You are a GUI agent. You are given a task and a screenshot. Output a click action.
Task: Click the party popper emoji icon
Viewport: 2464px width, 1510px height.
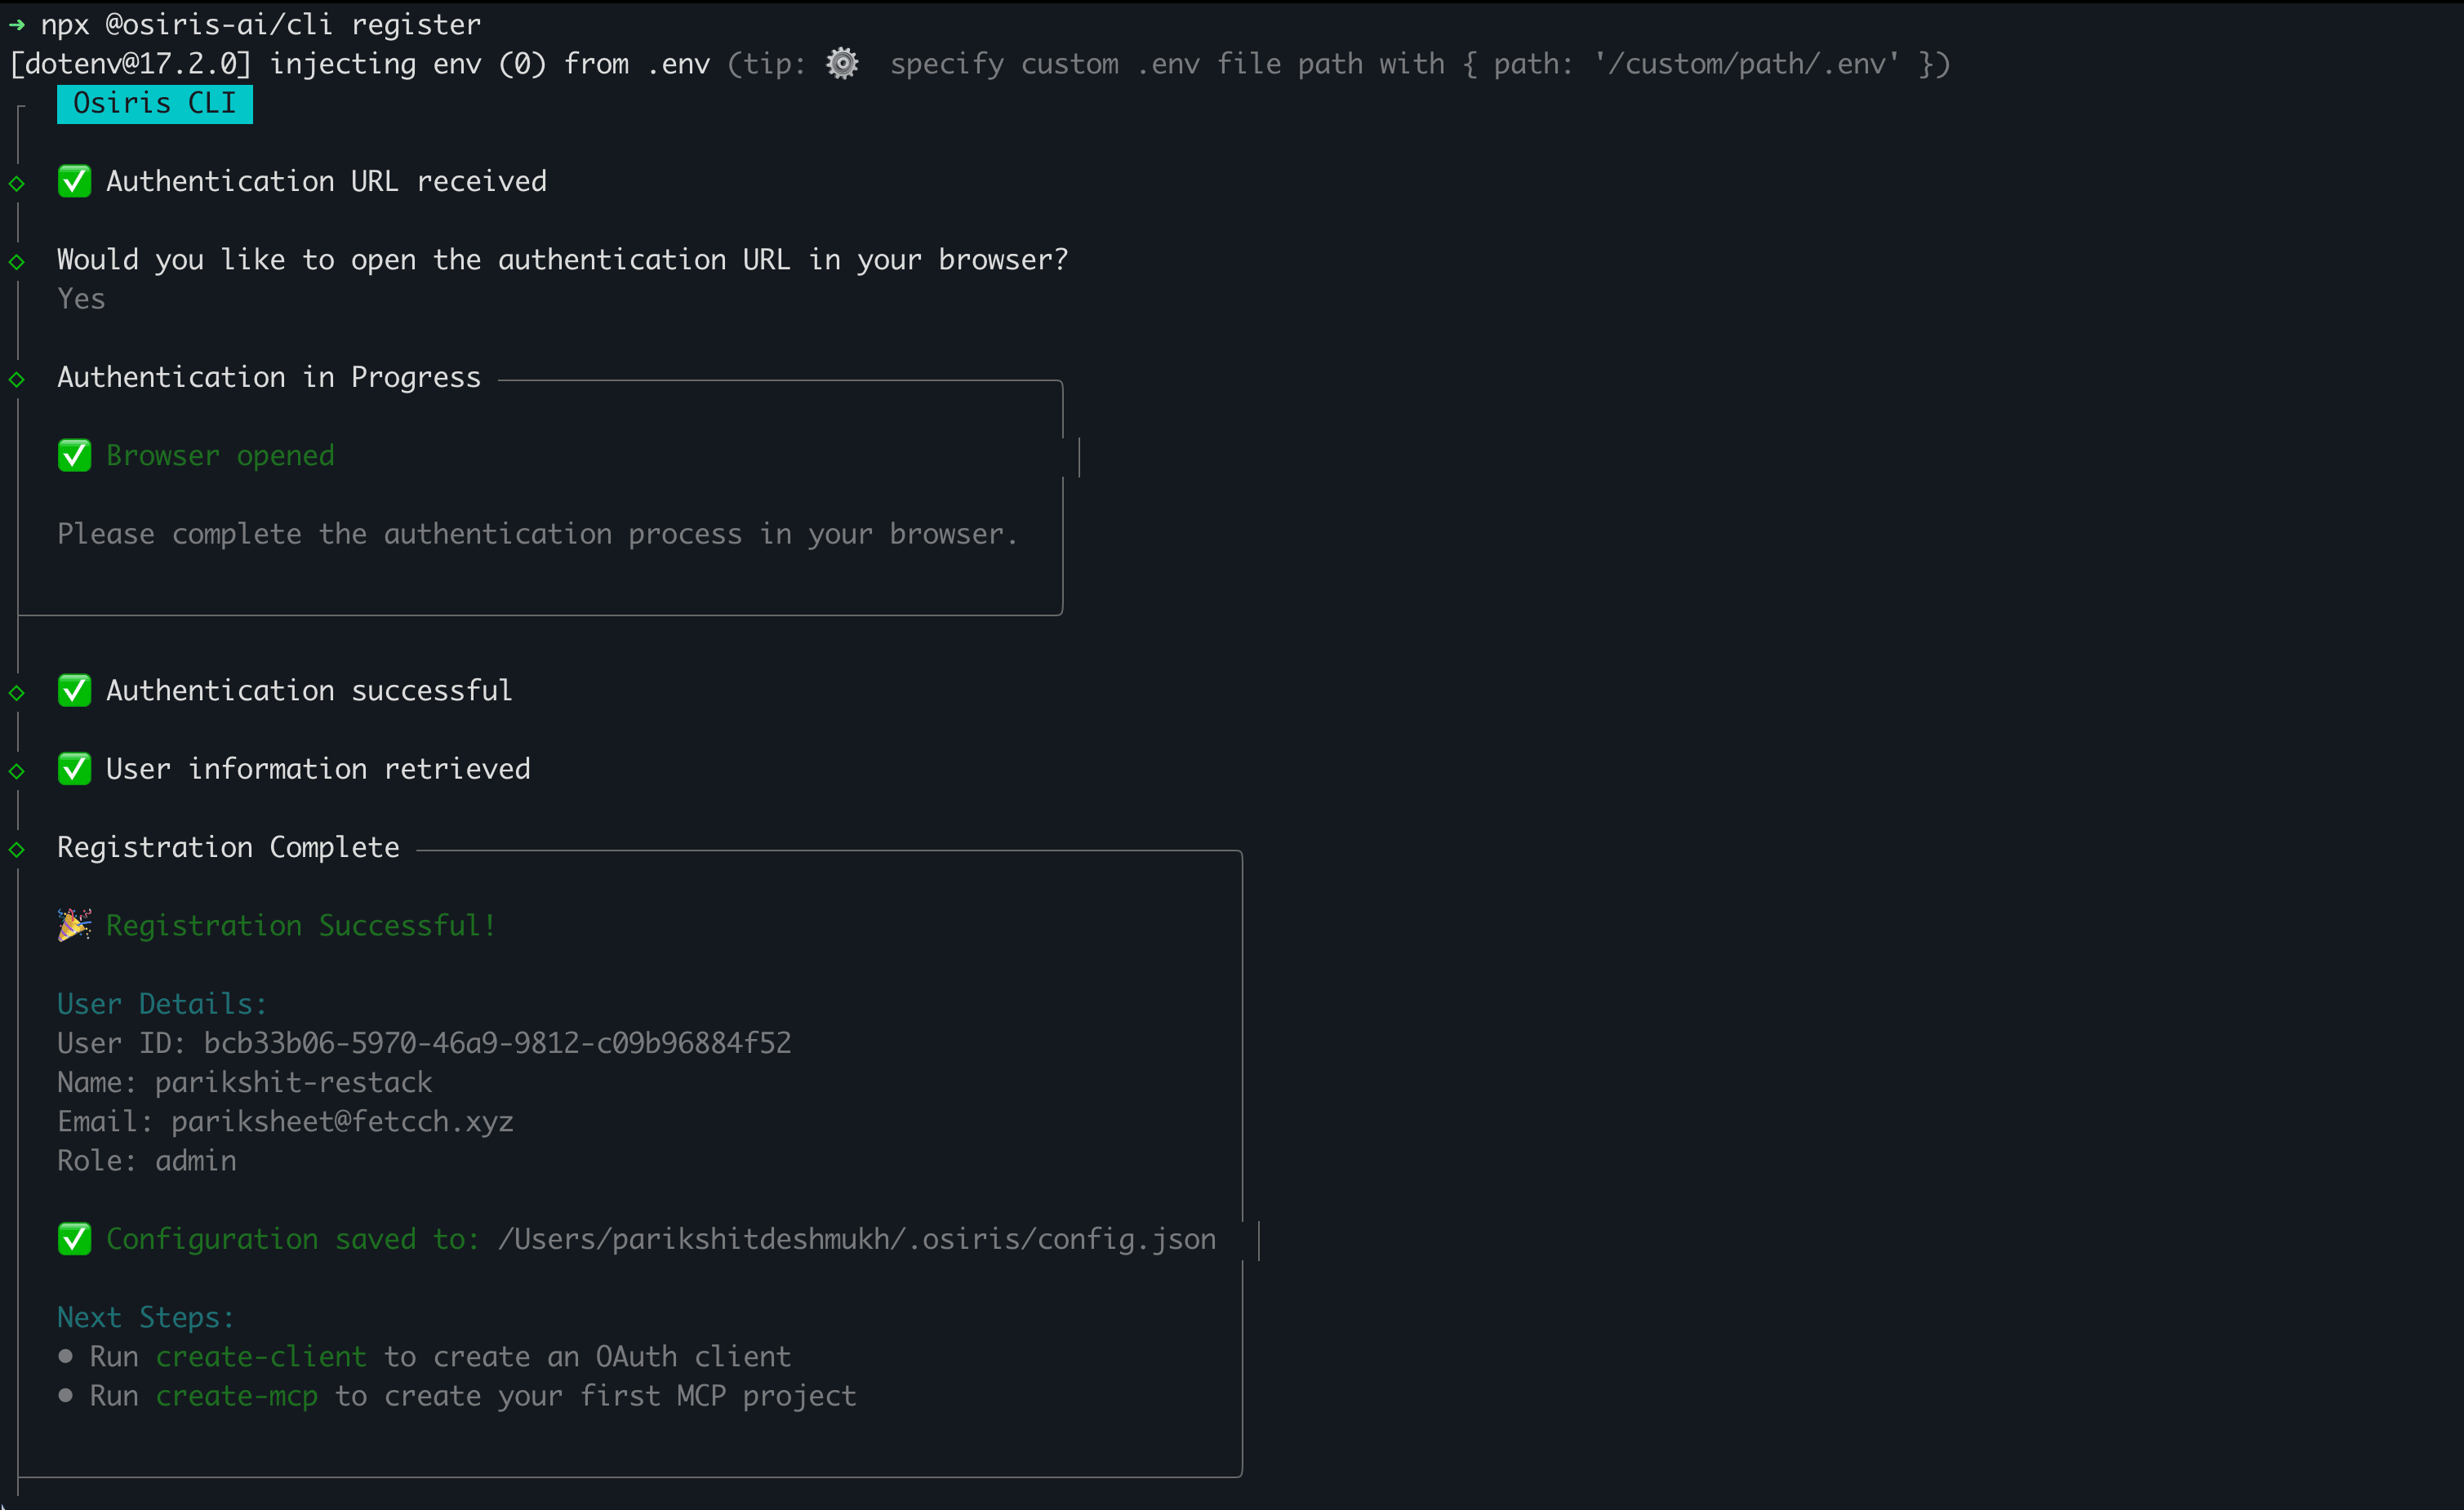pos(74,925)
